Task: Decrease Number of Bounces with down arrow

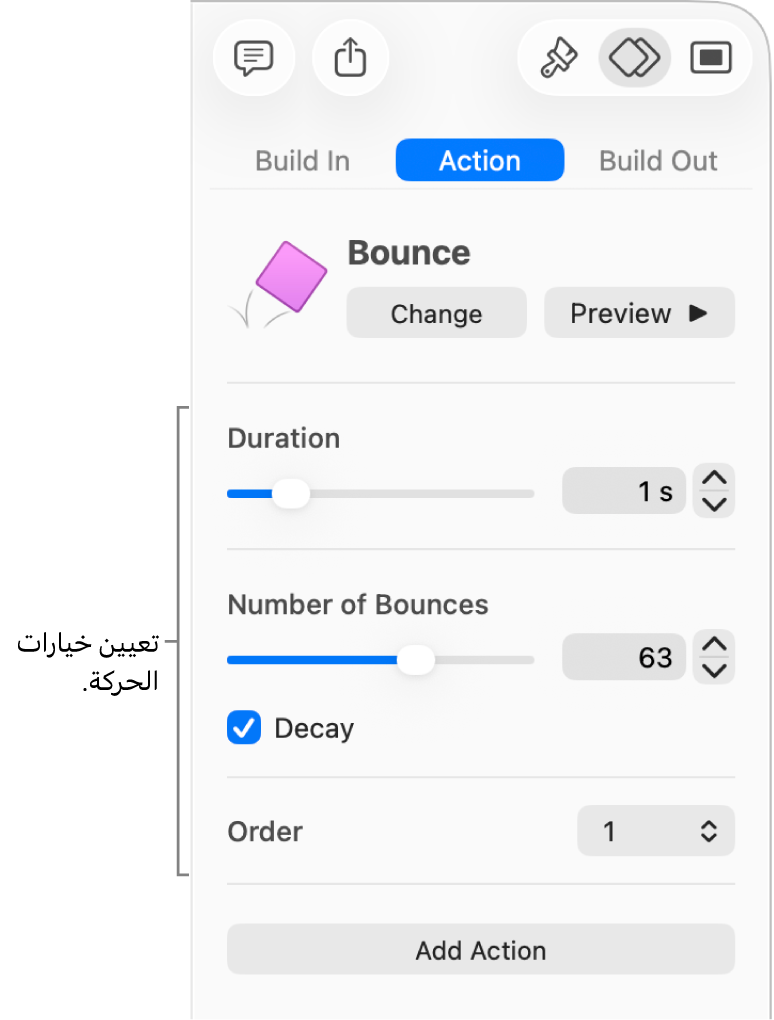Action: point(714,669)
